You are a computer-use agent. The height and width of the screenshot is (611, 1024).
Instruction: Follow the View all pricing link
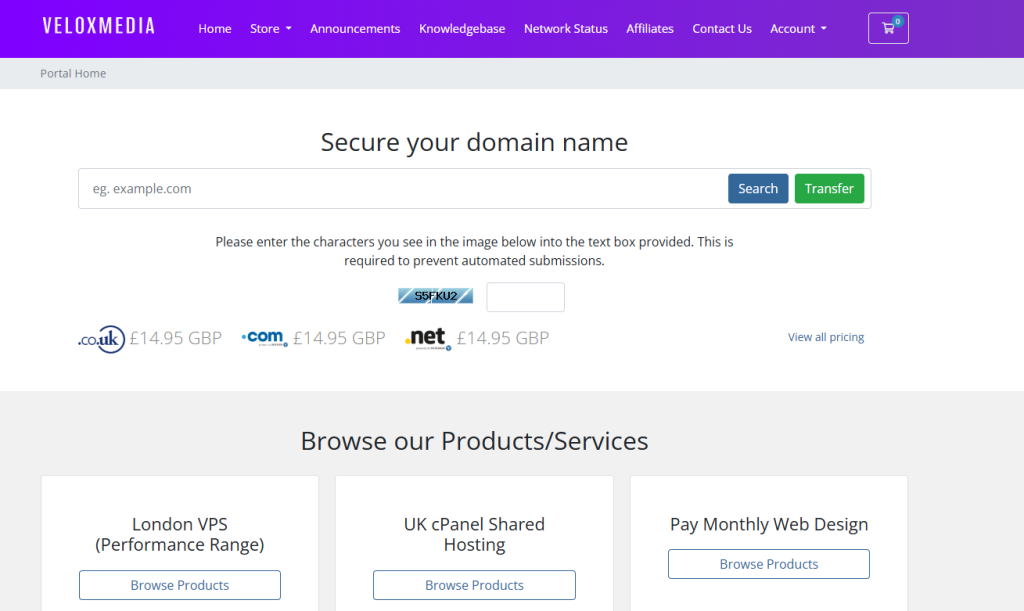[825, 337]
